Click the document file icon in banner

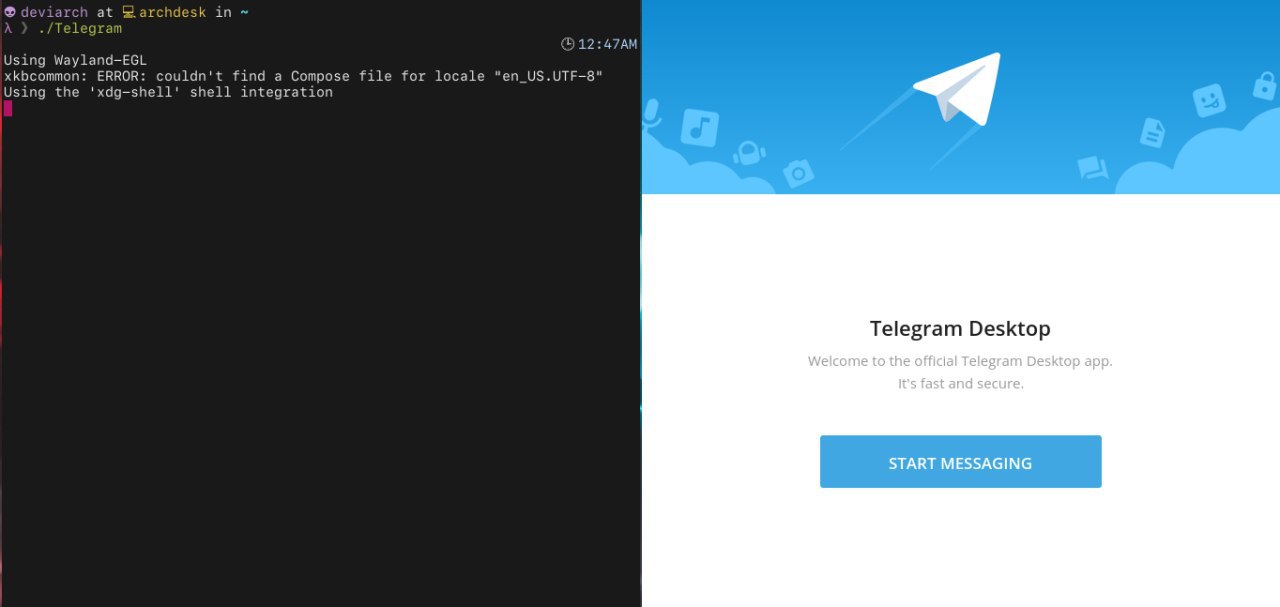(1153, 132)
